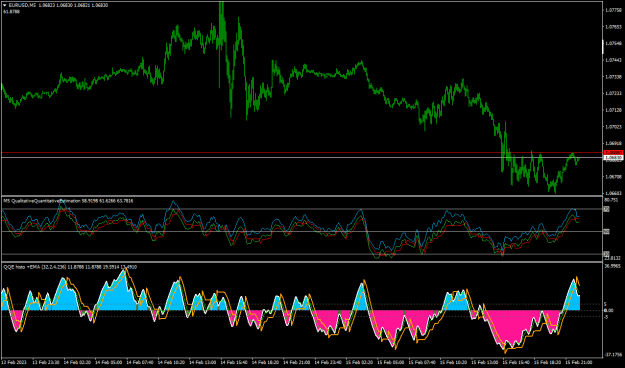Viewport: 625px width, 368px height.
Task: Click the 14 Feb 10:20 time label
Action: tap(171, 362)
